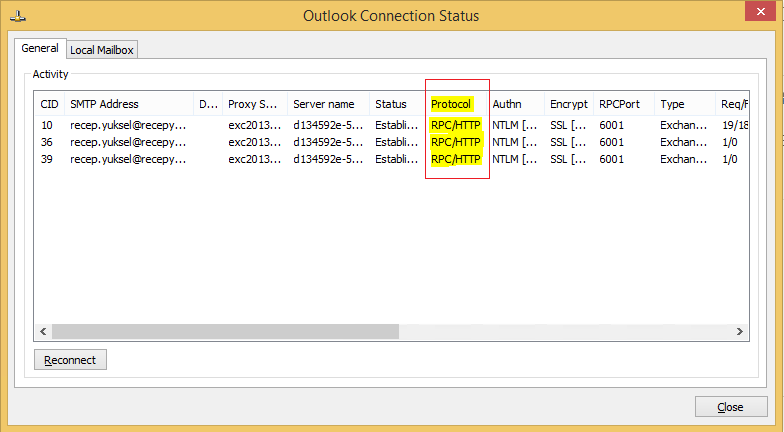Select SMTP address in CID 36 row
784x432 pixels.
[x=128, y=142]
